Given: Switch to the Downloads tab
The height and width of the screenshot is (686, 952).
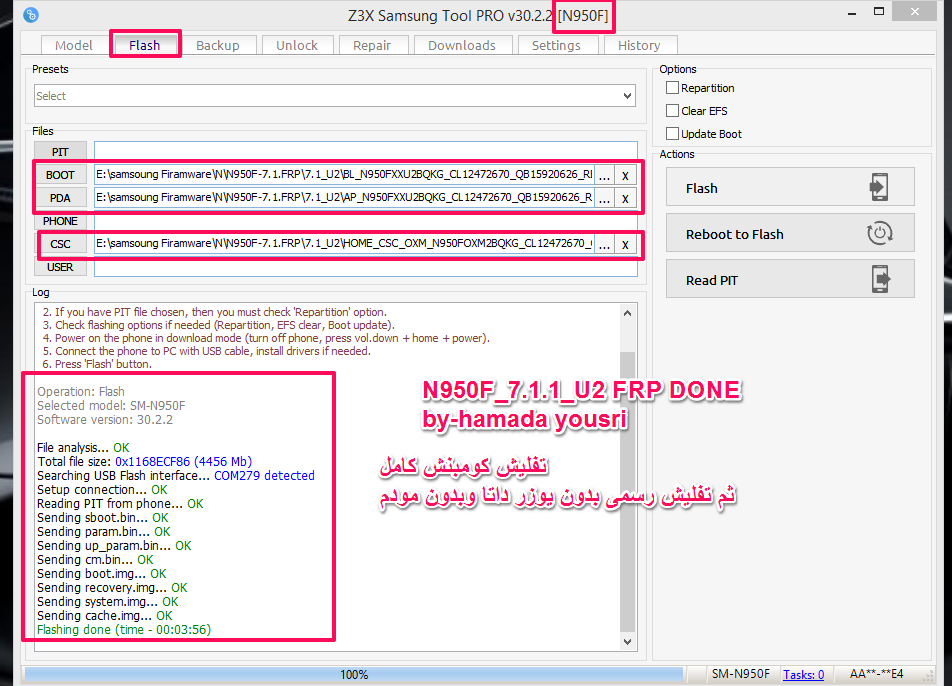Looking at the screenshot, I should [x=462, y=46].
